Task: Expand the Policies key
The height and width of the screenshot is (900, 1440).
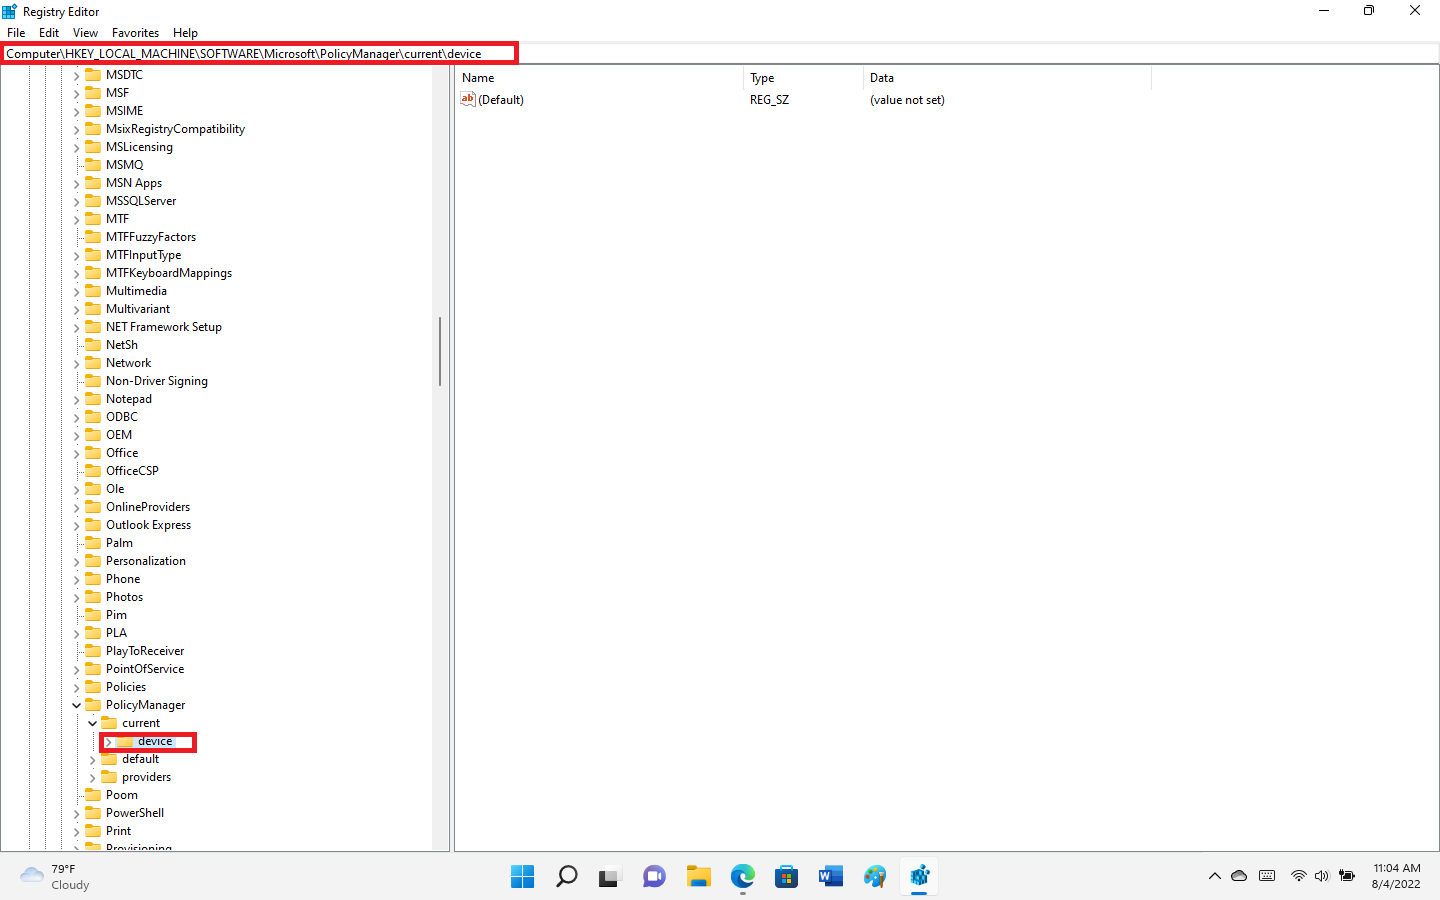Action: (x=76, y=687)
